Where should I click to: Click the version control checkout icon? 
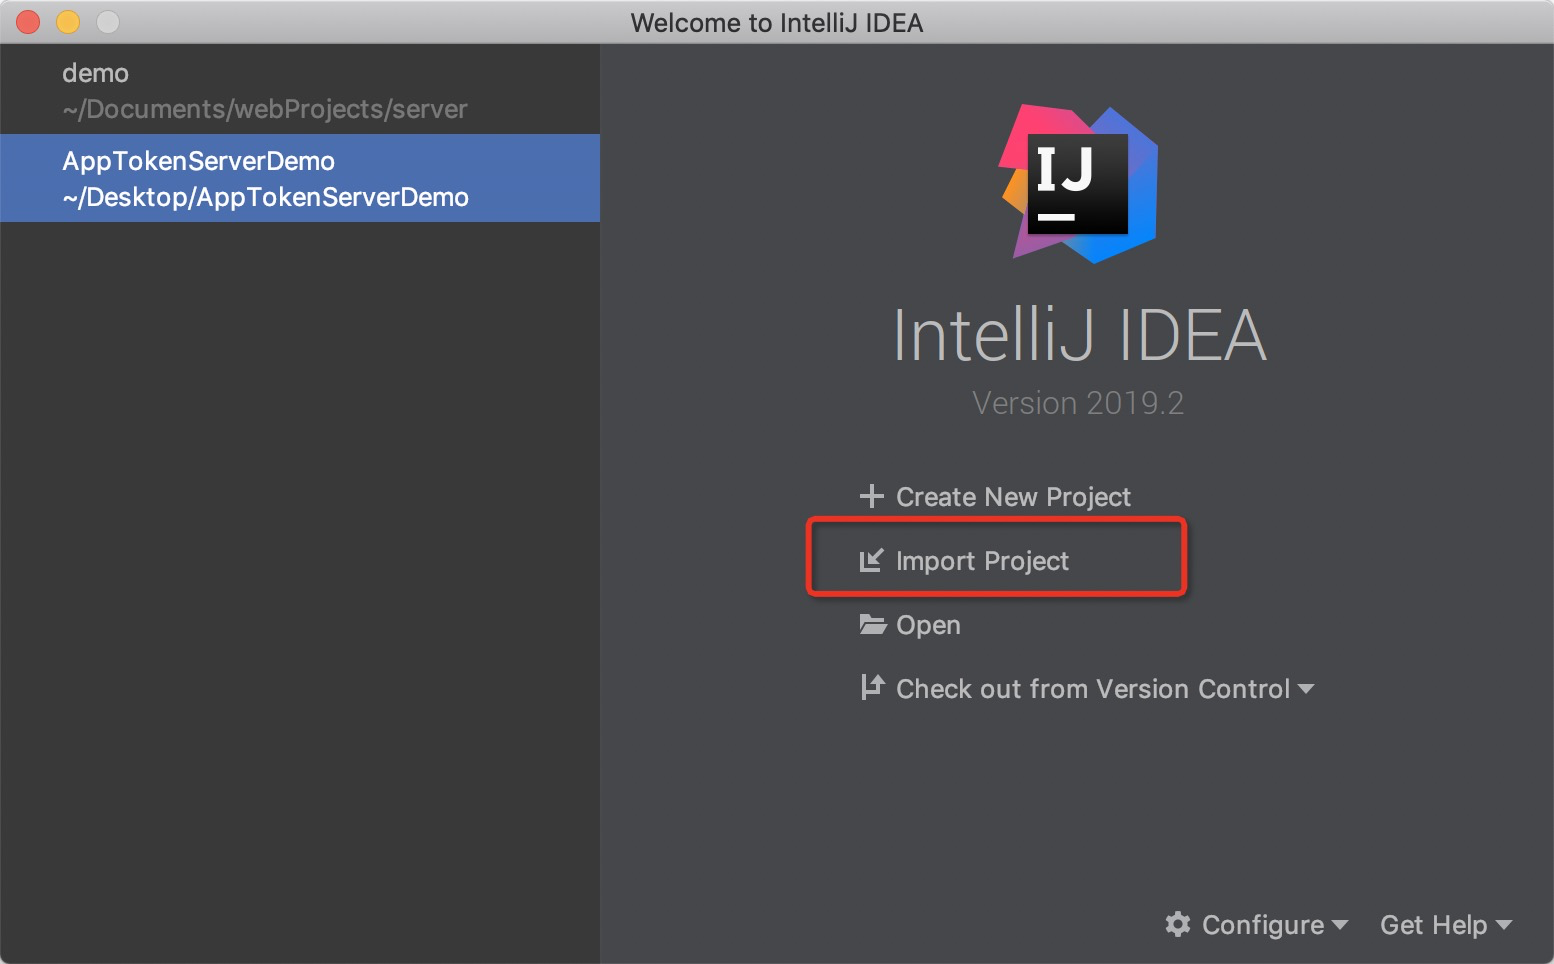tap(872, 687)
